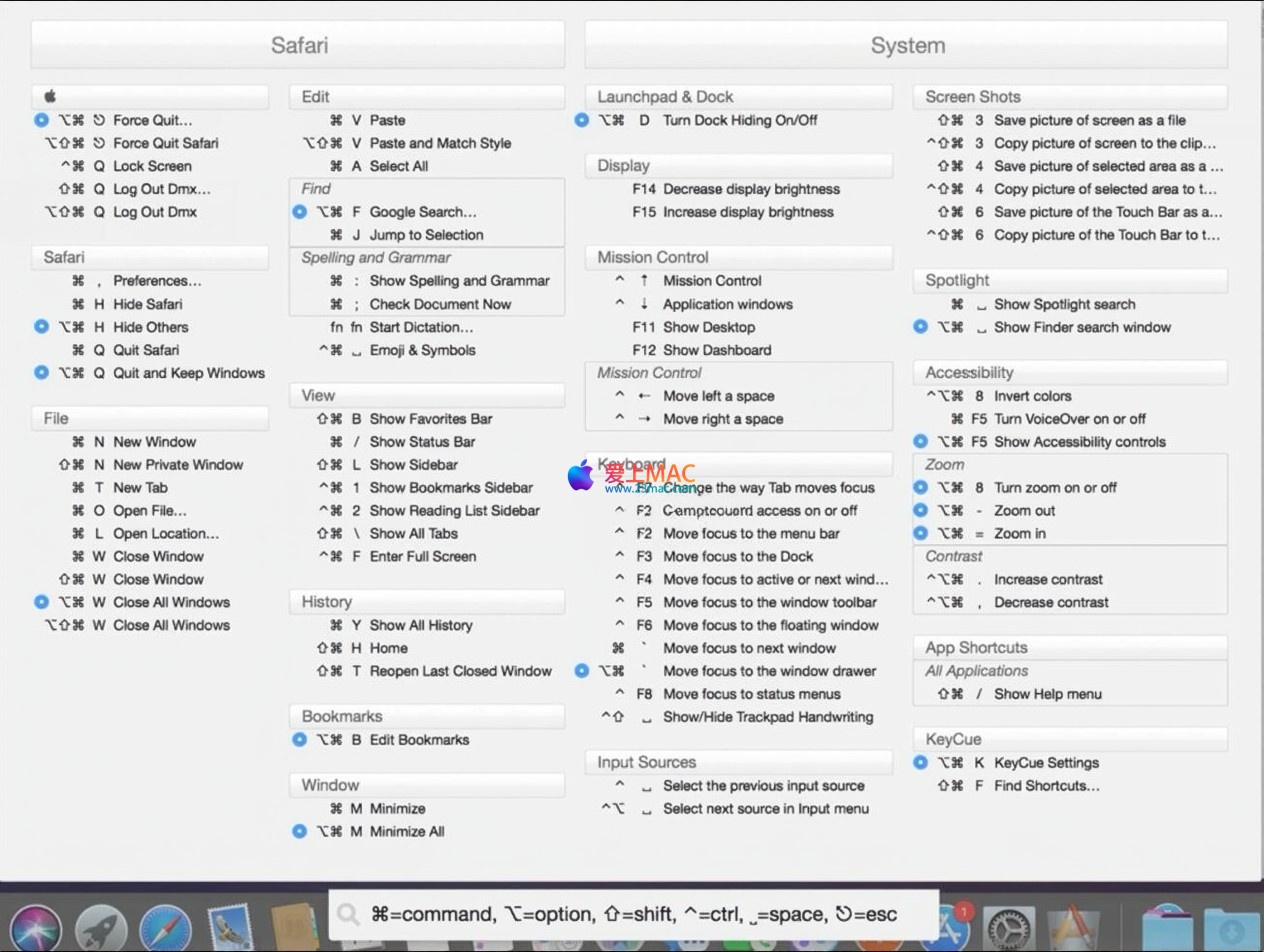Select the Force Quit Safari shortcut

click(x=165, y=143)
